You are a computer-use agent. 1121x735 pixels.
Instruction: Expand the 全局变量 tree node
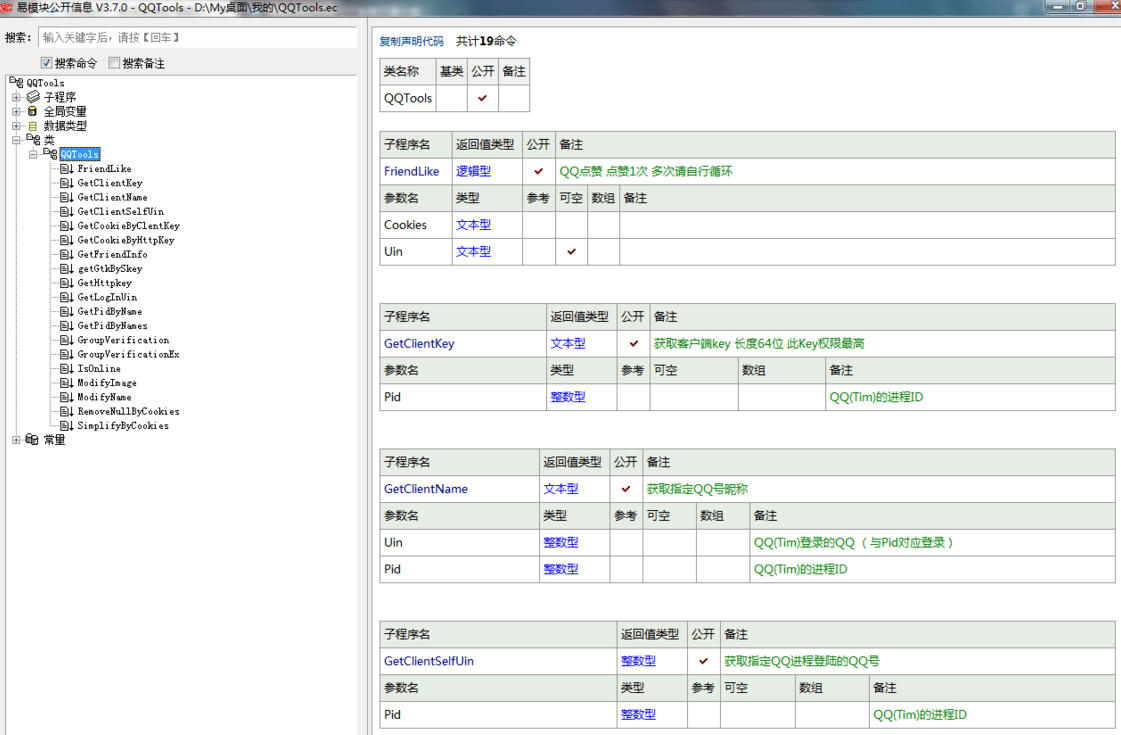coord(16,112)
